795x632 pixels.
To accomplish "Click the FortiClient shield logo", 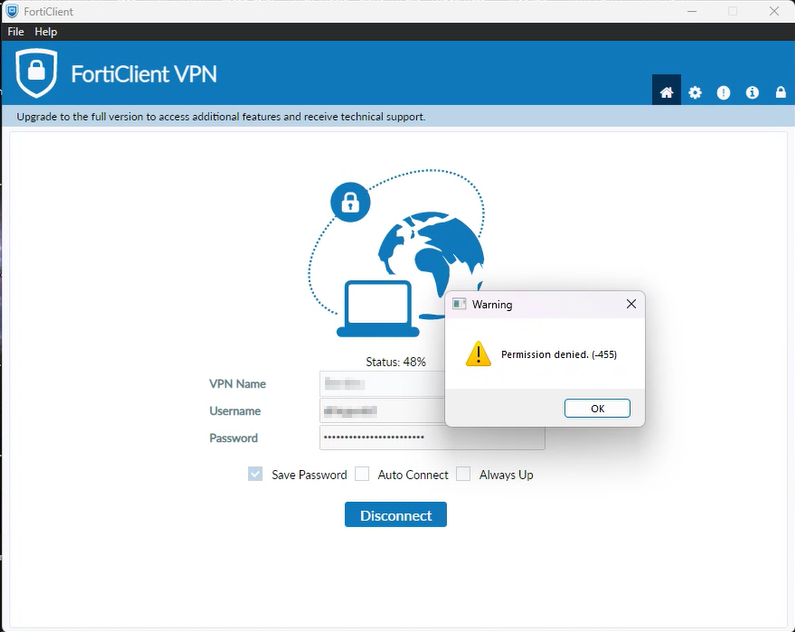I will (x=36, y=73).
